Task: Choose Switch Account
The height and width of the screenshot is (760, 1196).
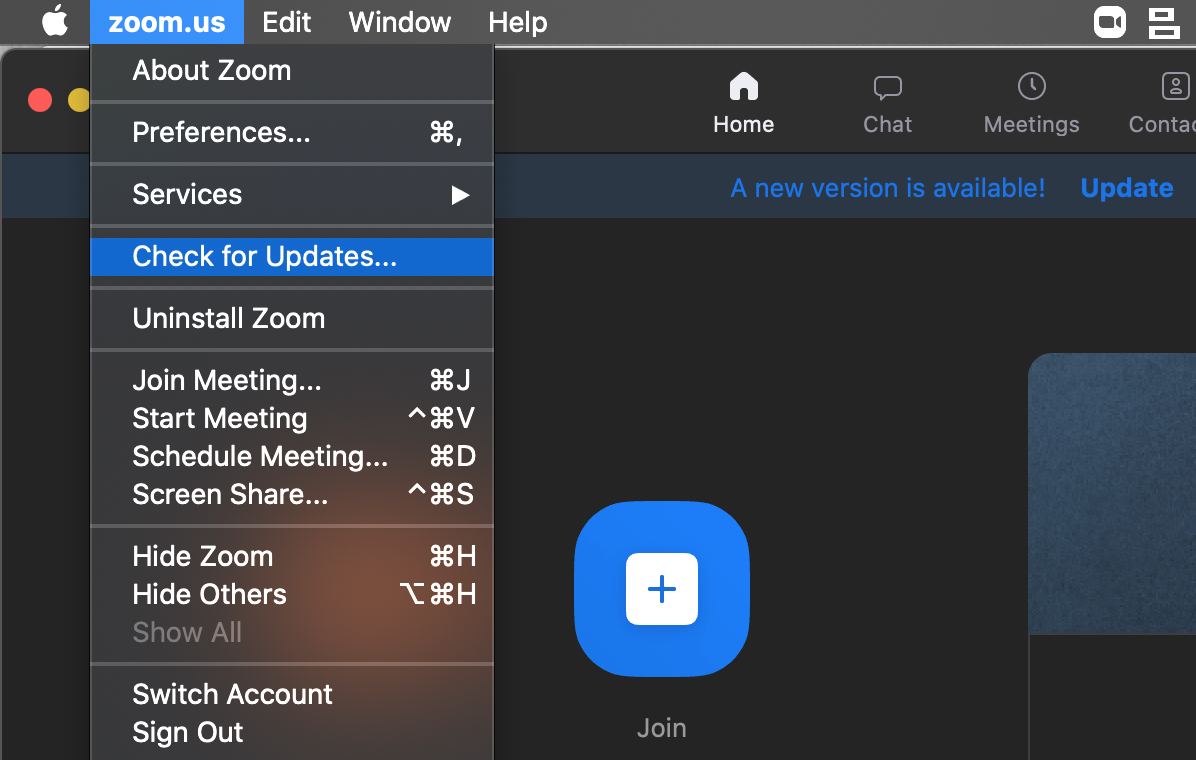Action: point(292,694)
